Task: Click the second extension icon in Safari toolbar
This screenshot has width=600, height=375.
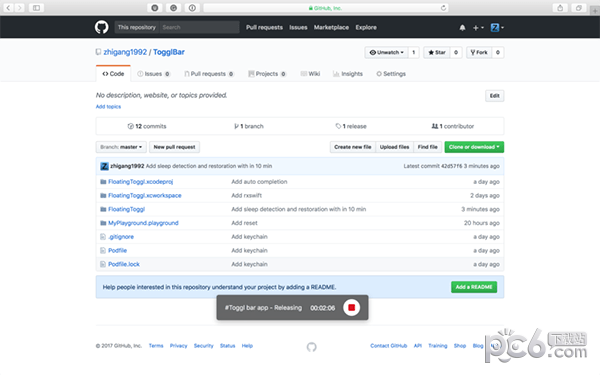Action: [x=173, y=8]
